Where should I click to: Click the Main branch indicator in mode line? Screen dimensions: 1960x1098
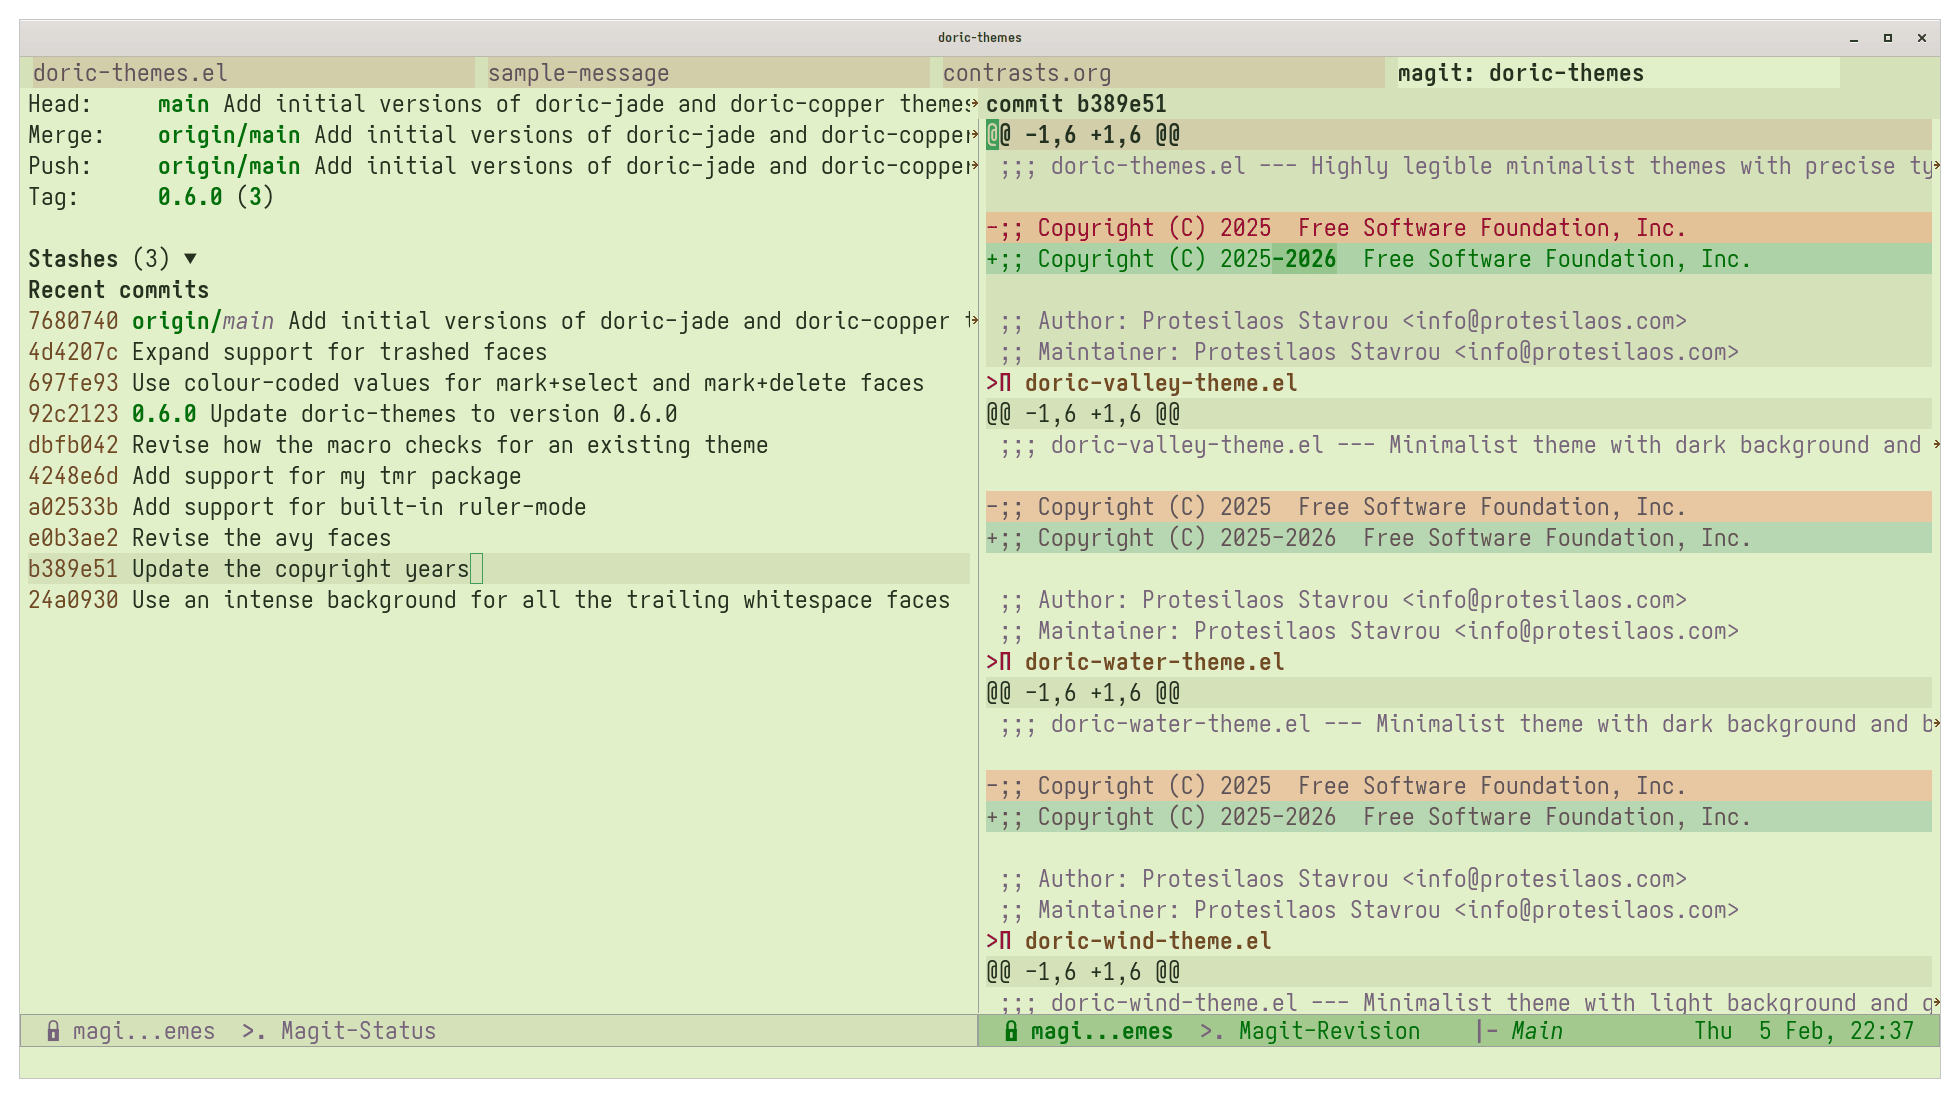[1536, 1031]
